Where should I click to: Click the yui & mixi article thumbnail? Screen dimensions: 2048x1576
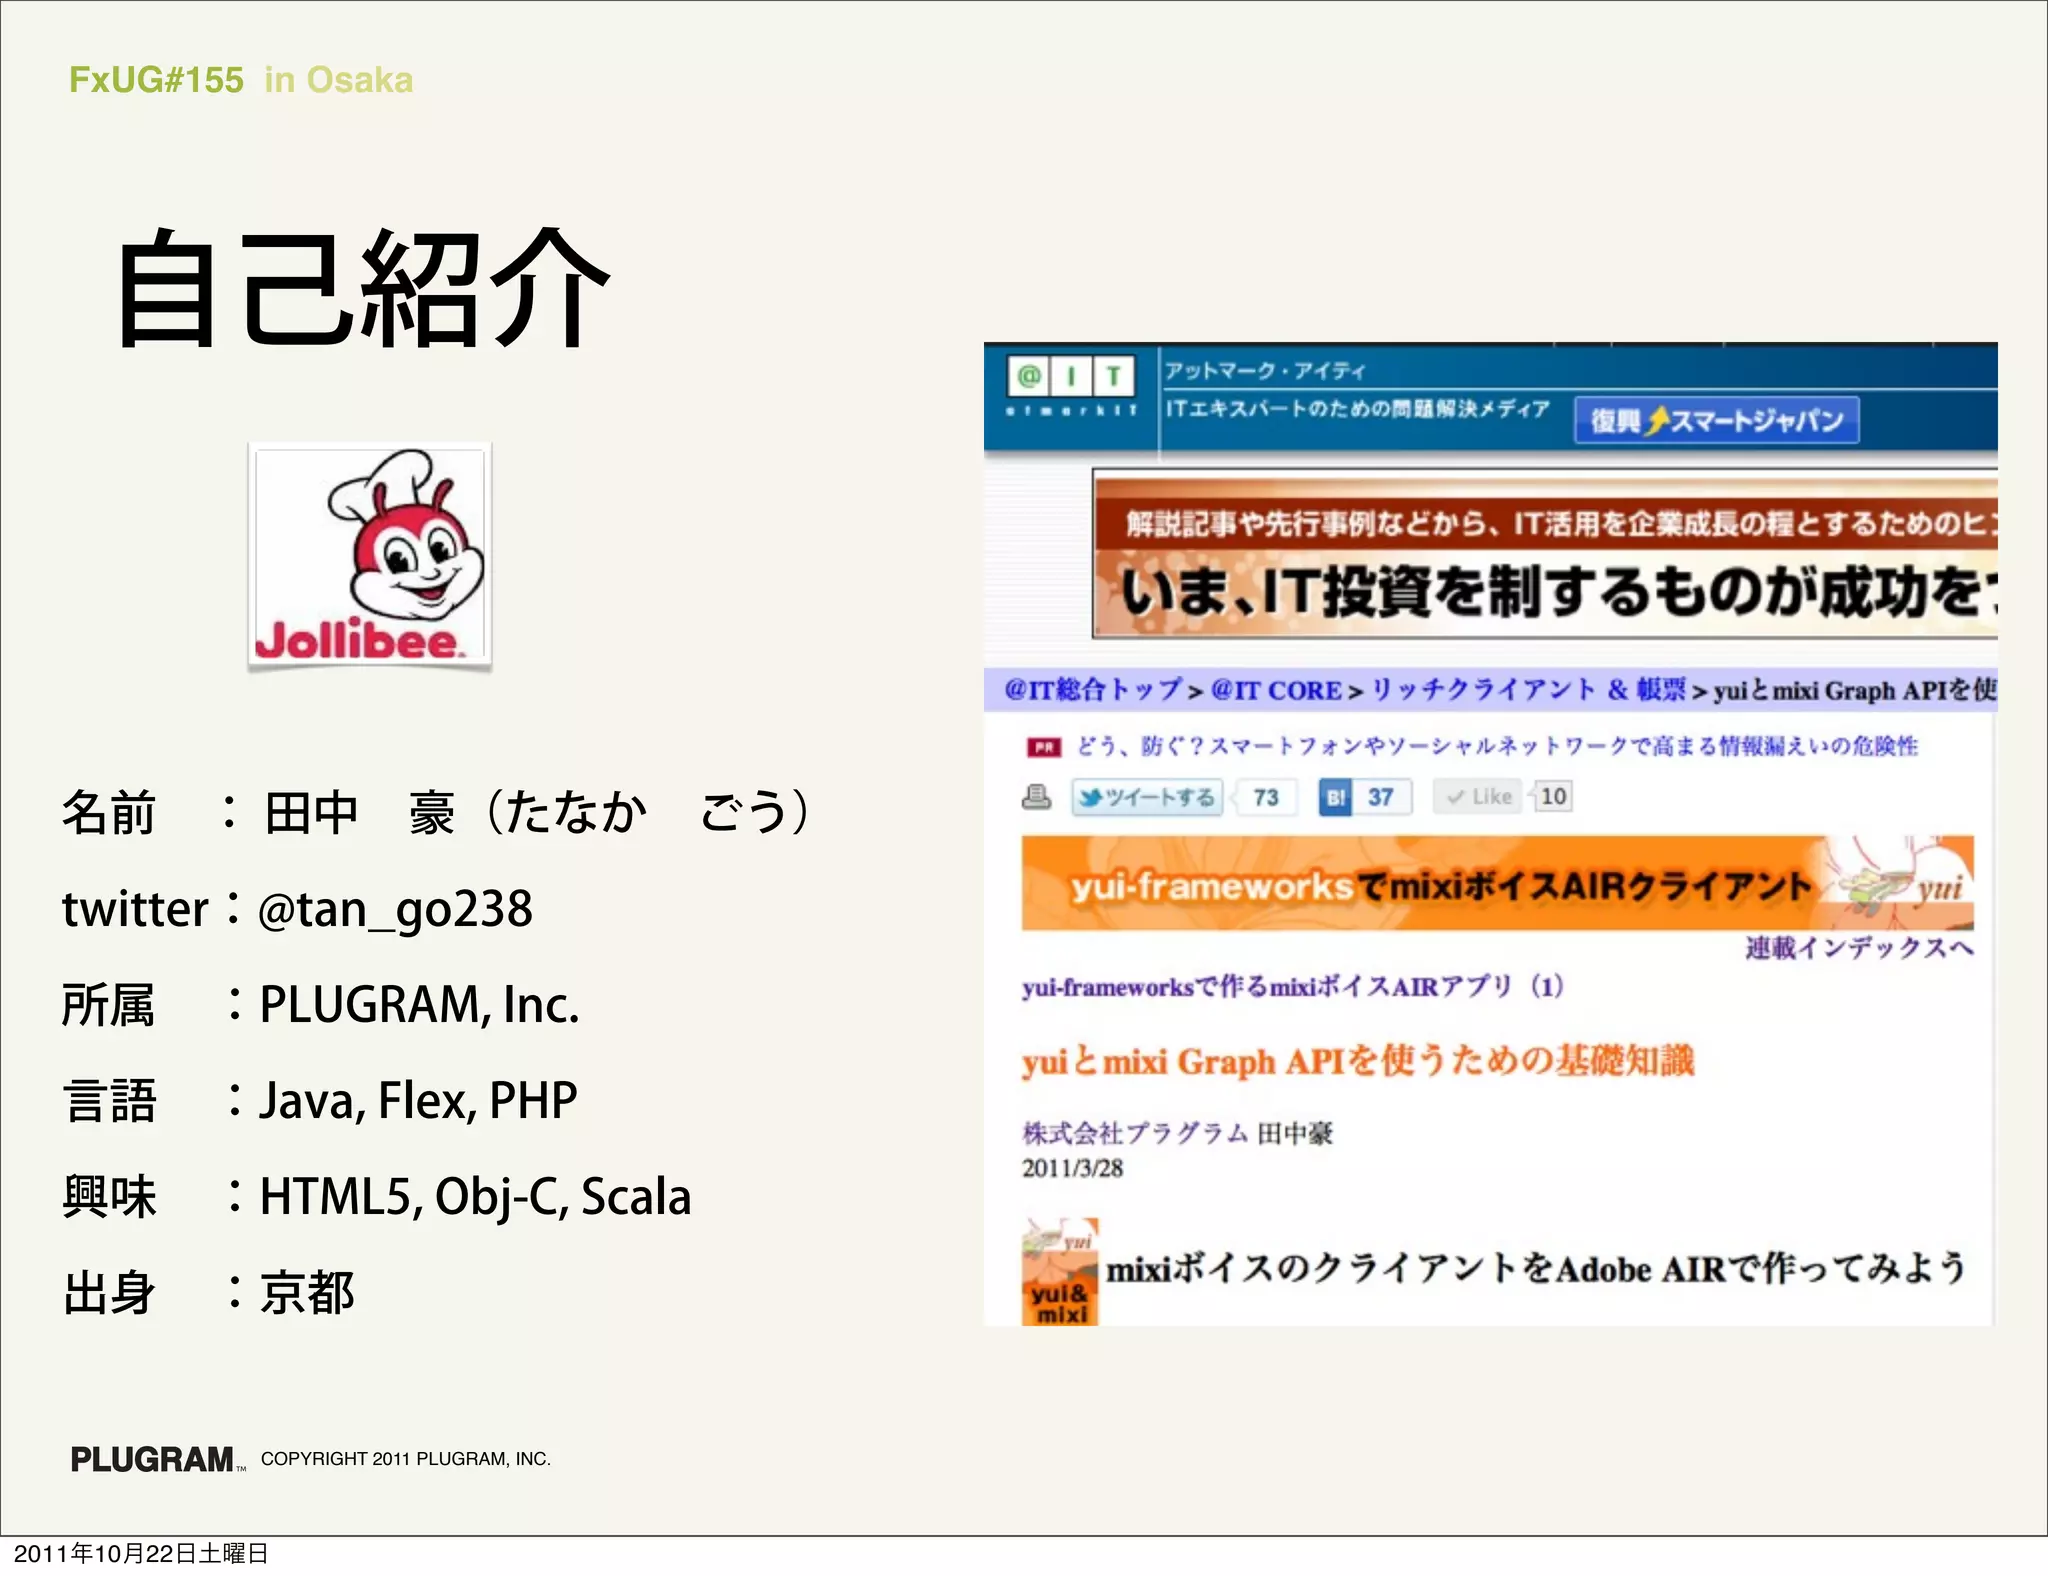coord(1060,1273)
